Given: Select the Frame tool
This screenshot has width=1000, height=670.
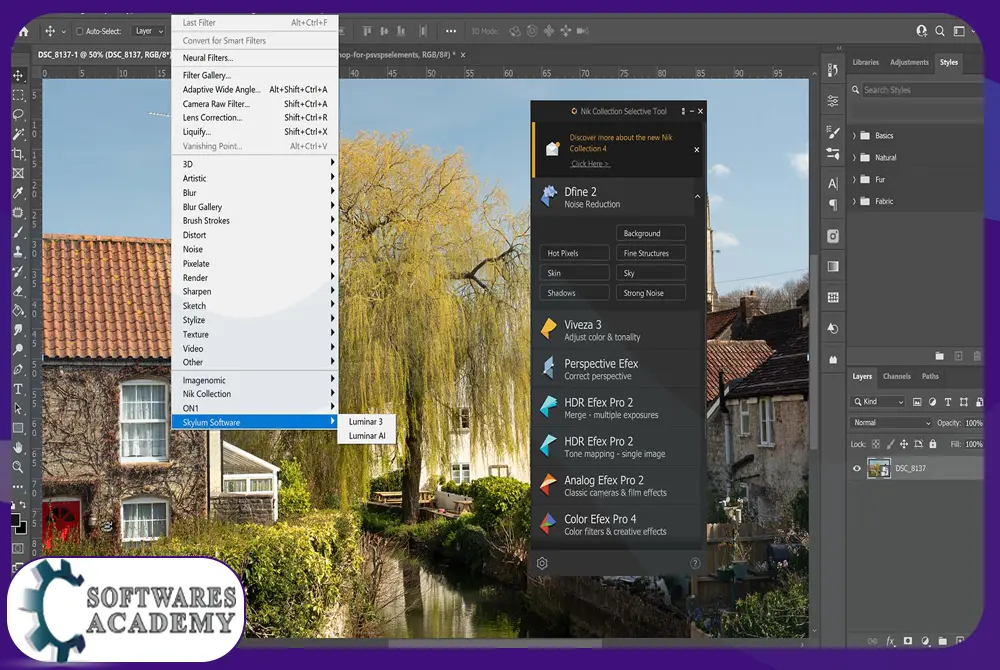Looking at the screenshot, I should pos(18,173).
